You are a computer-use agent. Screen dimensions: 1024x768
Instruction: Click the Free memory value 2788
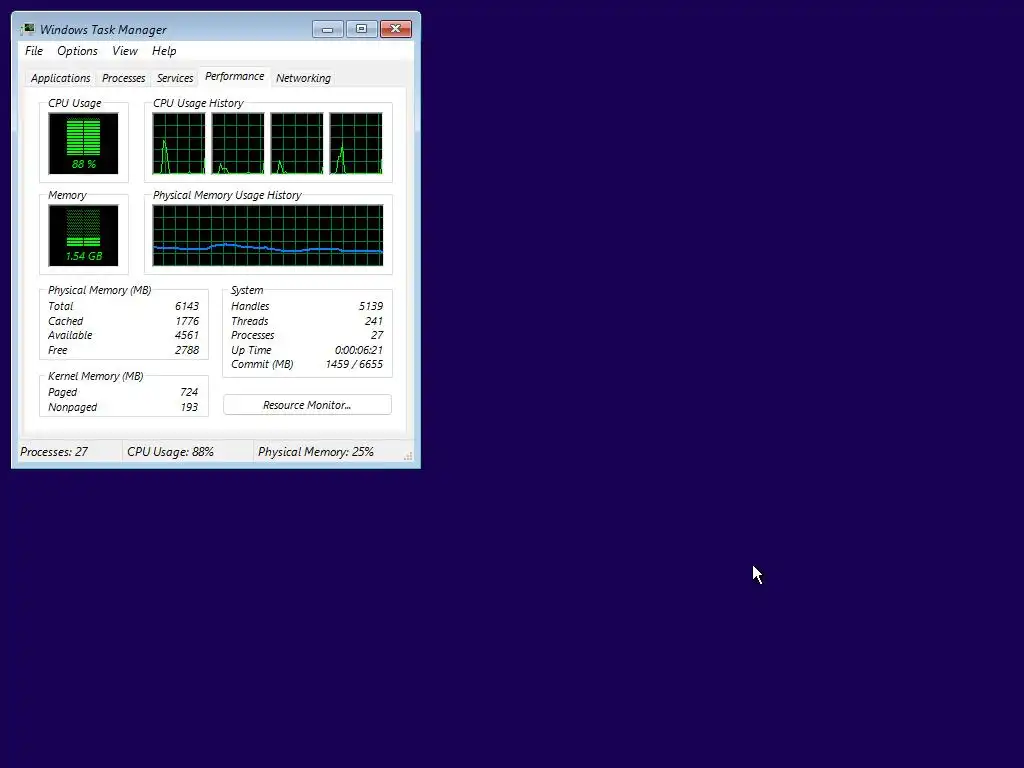click(x=187, y=351)
